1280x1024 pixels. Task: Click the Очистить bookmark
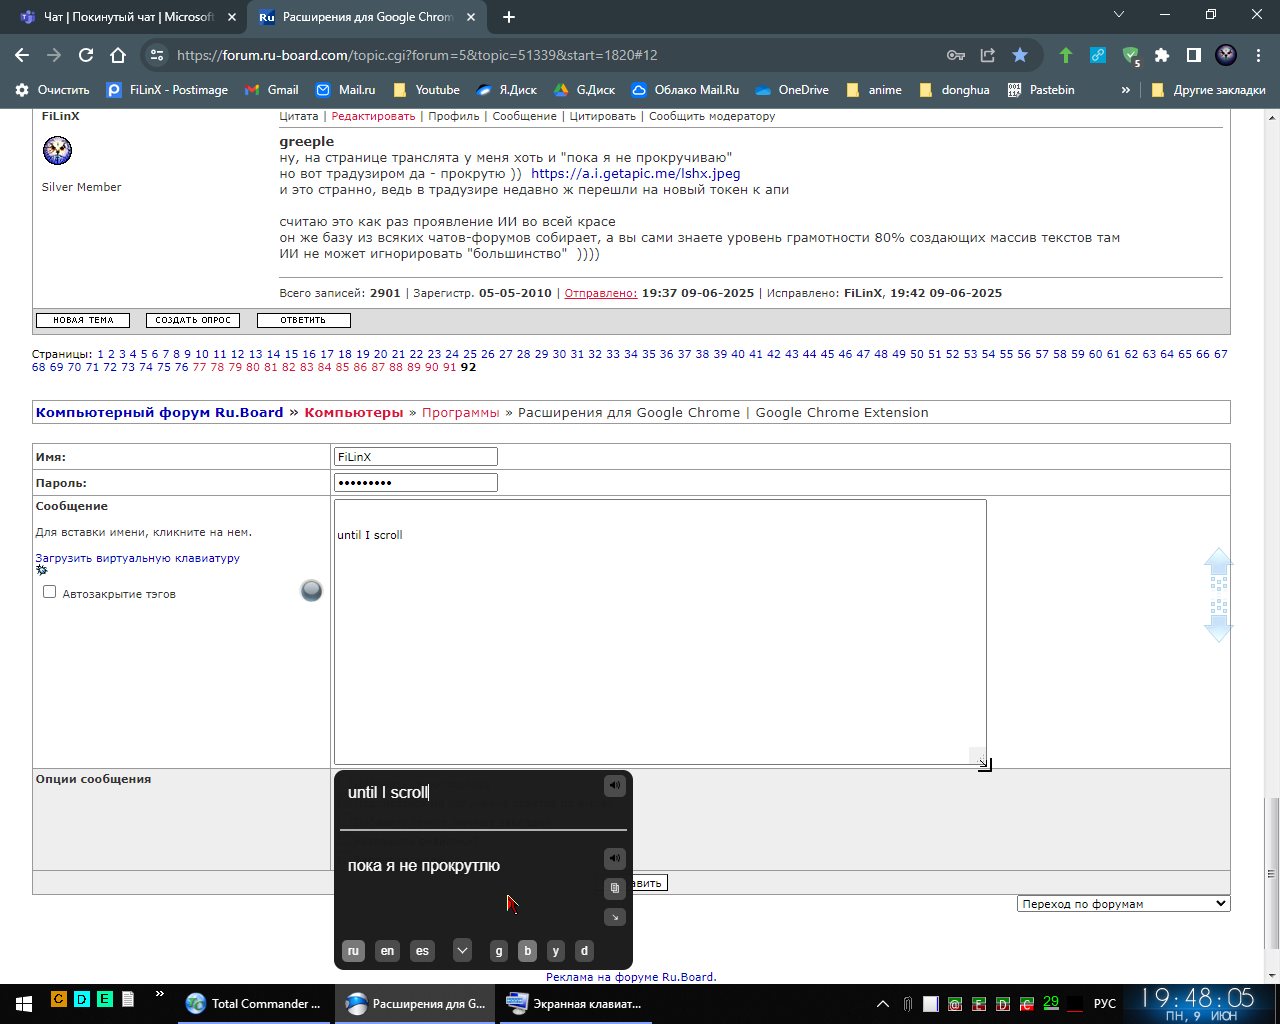[x=52, y=89]
